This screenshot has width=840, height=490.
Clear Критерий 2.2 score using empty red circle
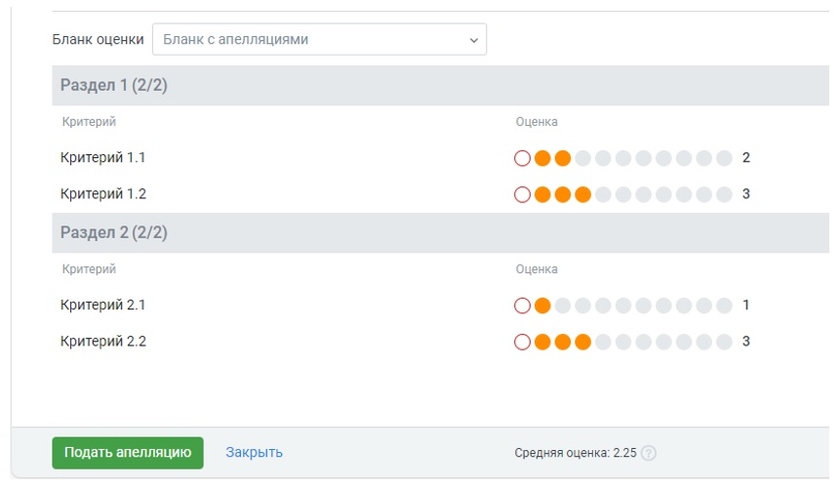tap(522, 342)
